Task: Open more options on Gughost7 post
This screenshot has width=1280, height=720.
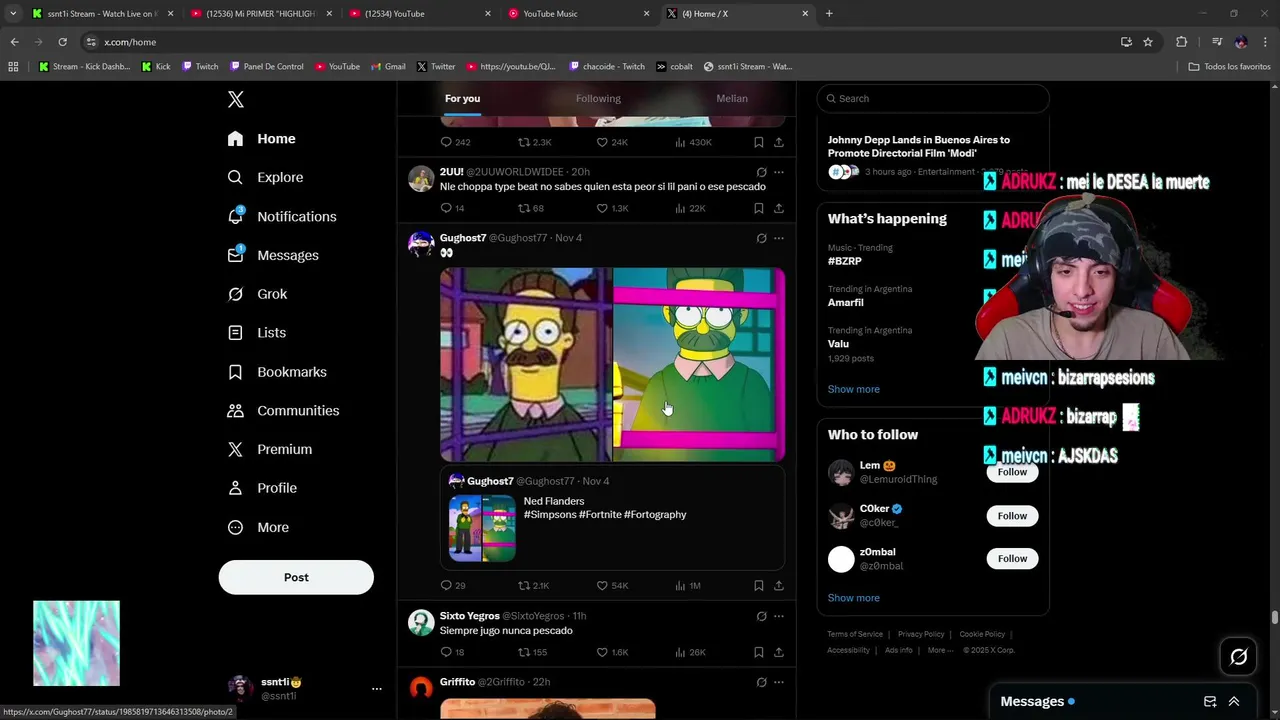Action: tap(778, 238)
